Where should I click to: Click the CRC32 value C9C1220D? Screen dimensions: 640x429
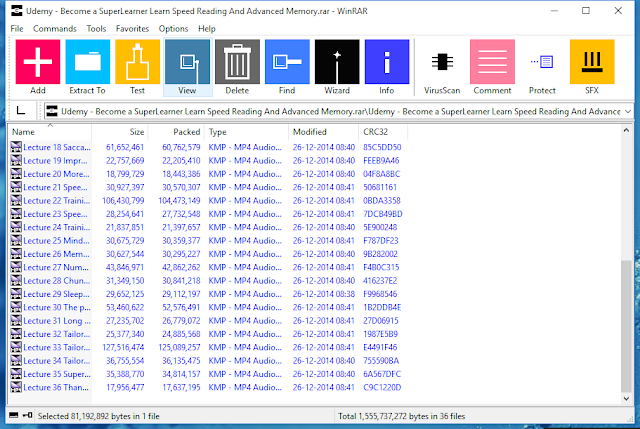[x=382, y=387]
